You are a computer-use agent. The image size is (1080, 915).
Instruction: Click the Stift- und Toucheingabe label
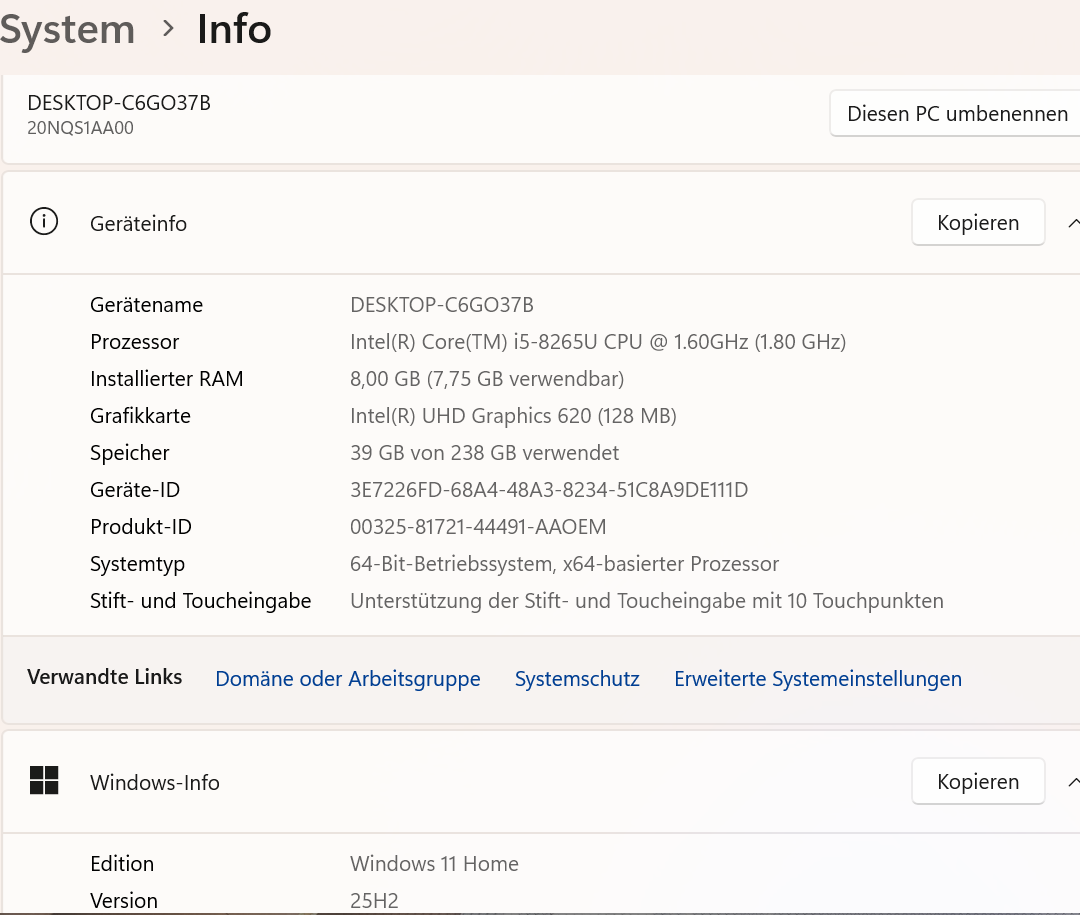(200, 601)
